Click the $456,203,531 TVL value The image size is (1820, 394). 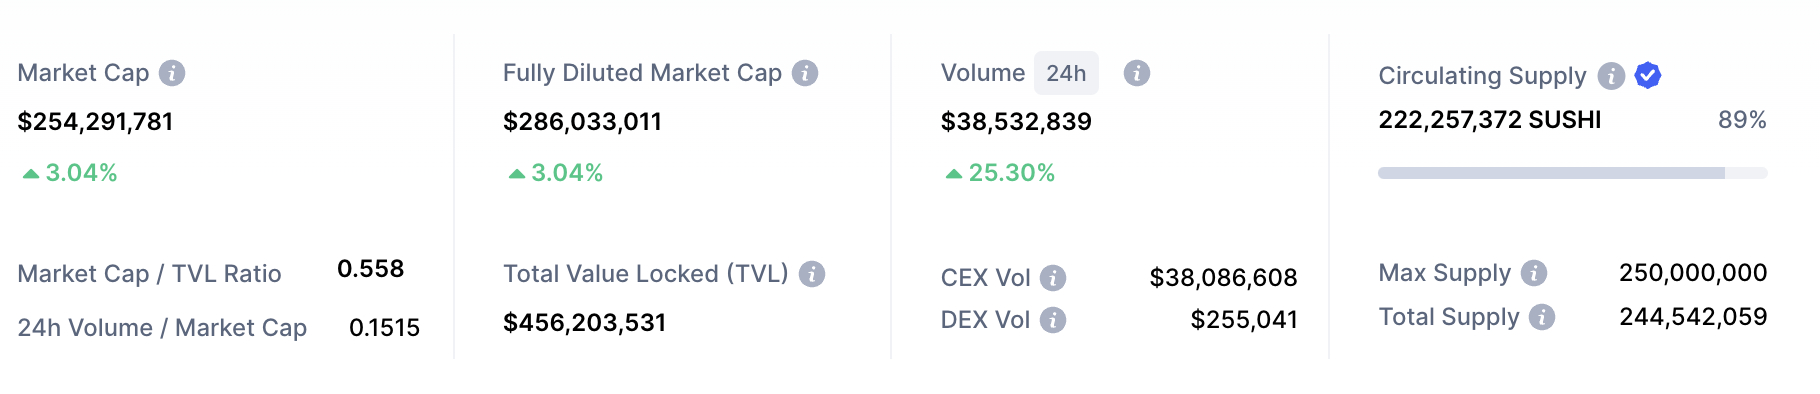click(584, 323)
